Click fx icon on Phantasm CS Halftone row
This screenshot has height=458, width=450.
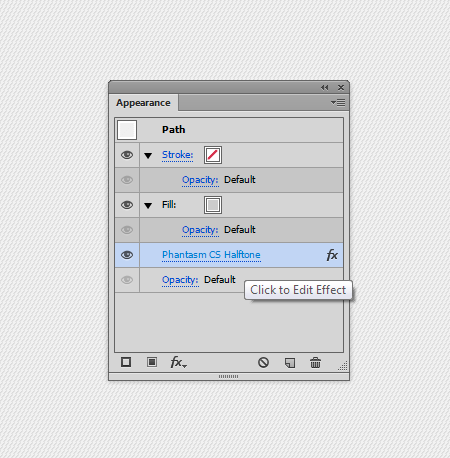pyautogui.click(x=332, y=255)
